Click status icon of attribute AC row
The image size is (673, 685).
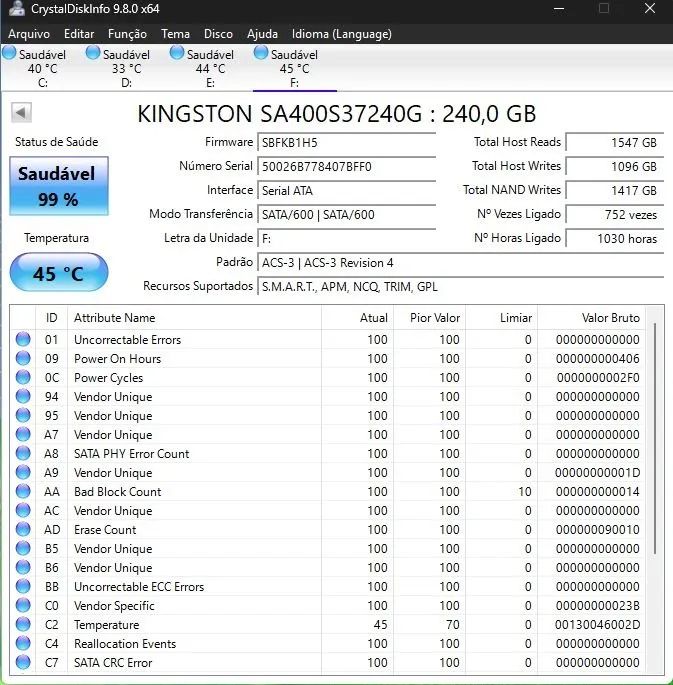(x=23, y=510)
